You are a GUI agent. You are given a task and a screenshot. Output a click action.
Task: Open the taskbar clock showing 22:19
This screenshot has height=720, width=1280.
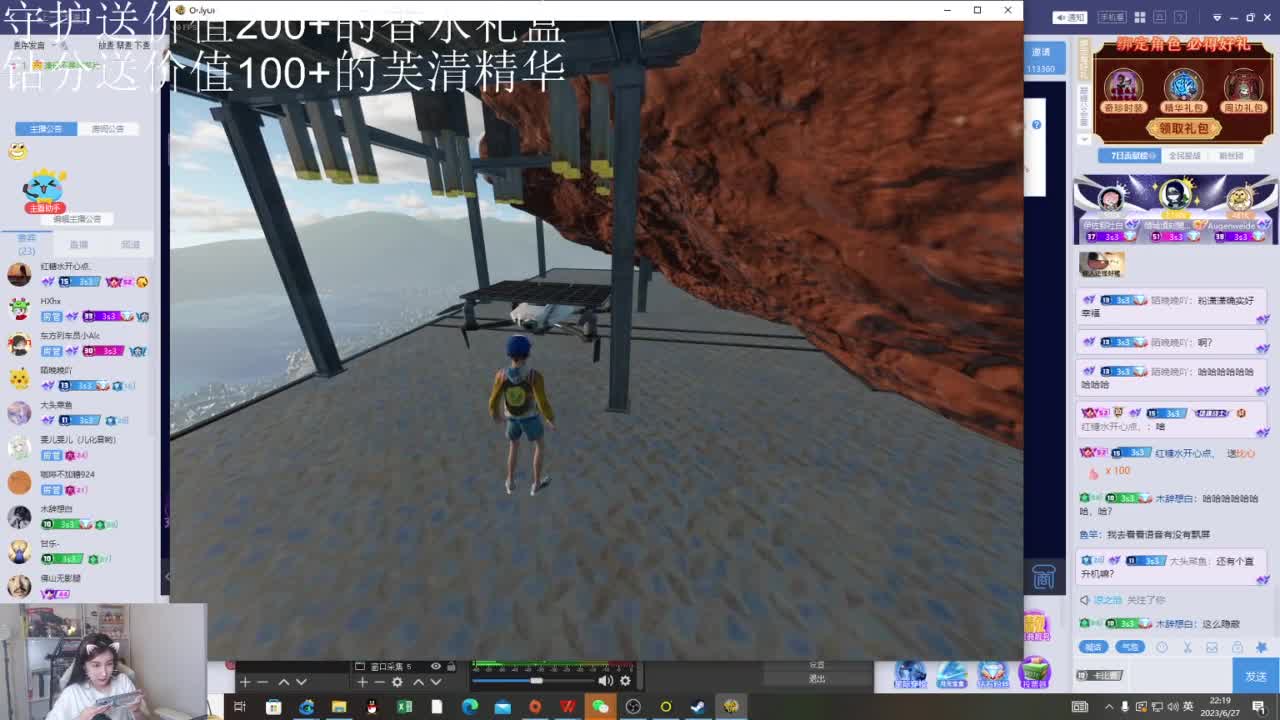[x=1220, y=706]
